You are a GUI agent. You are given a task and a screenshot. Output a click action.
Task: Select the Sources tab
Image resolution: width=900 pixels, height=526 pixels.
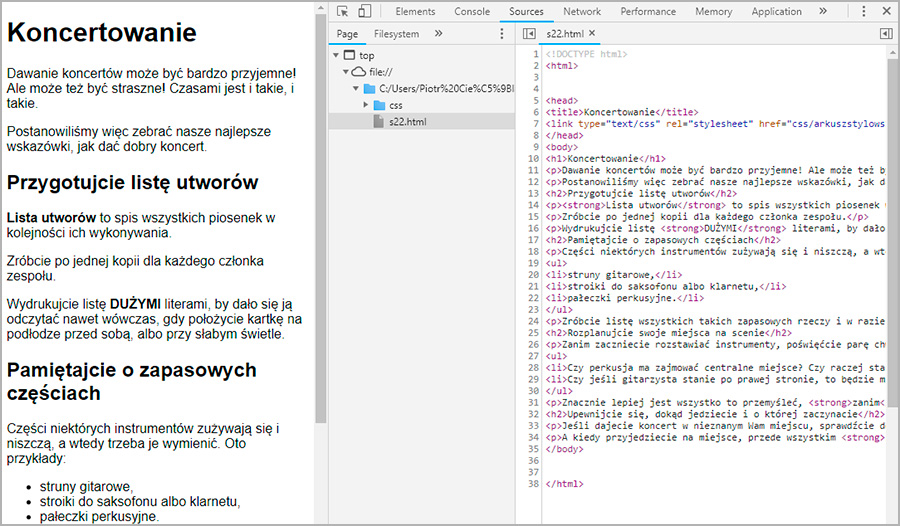tap(526, 11)
